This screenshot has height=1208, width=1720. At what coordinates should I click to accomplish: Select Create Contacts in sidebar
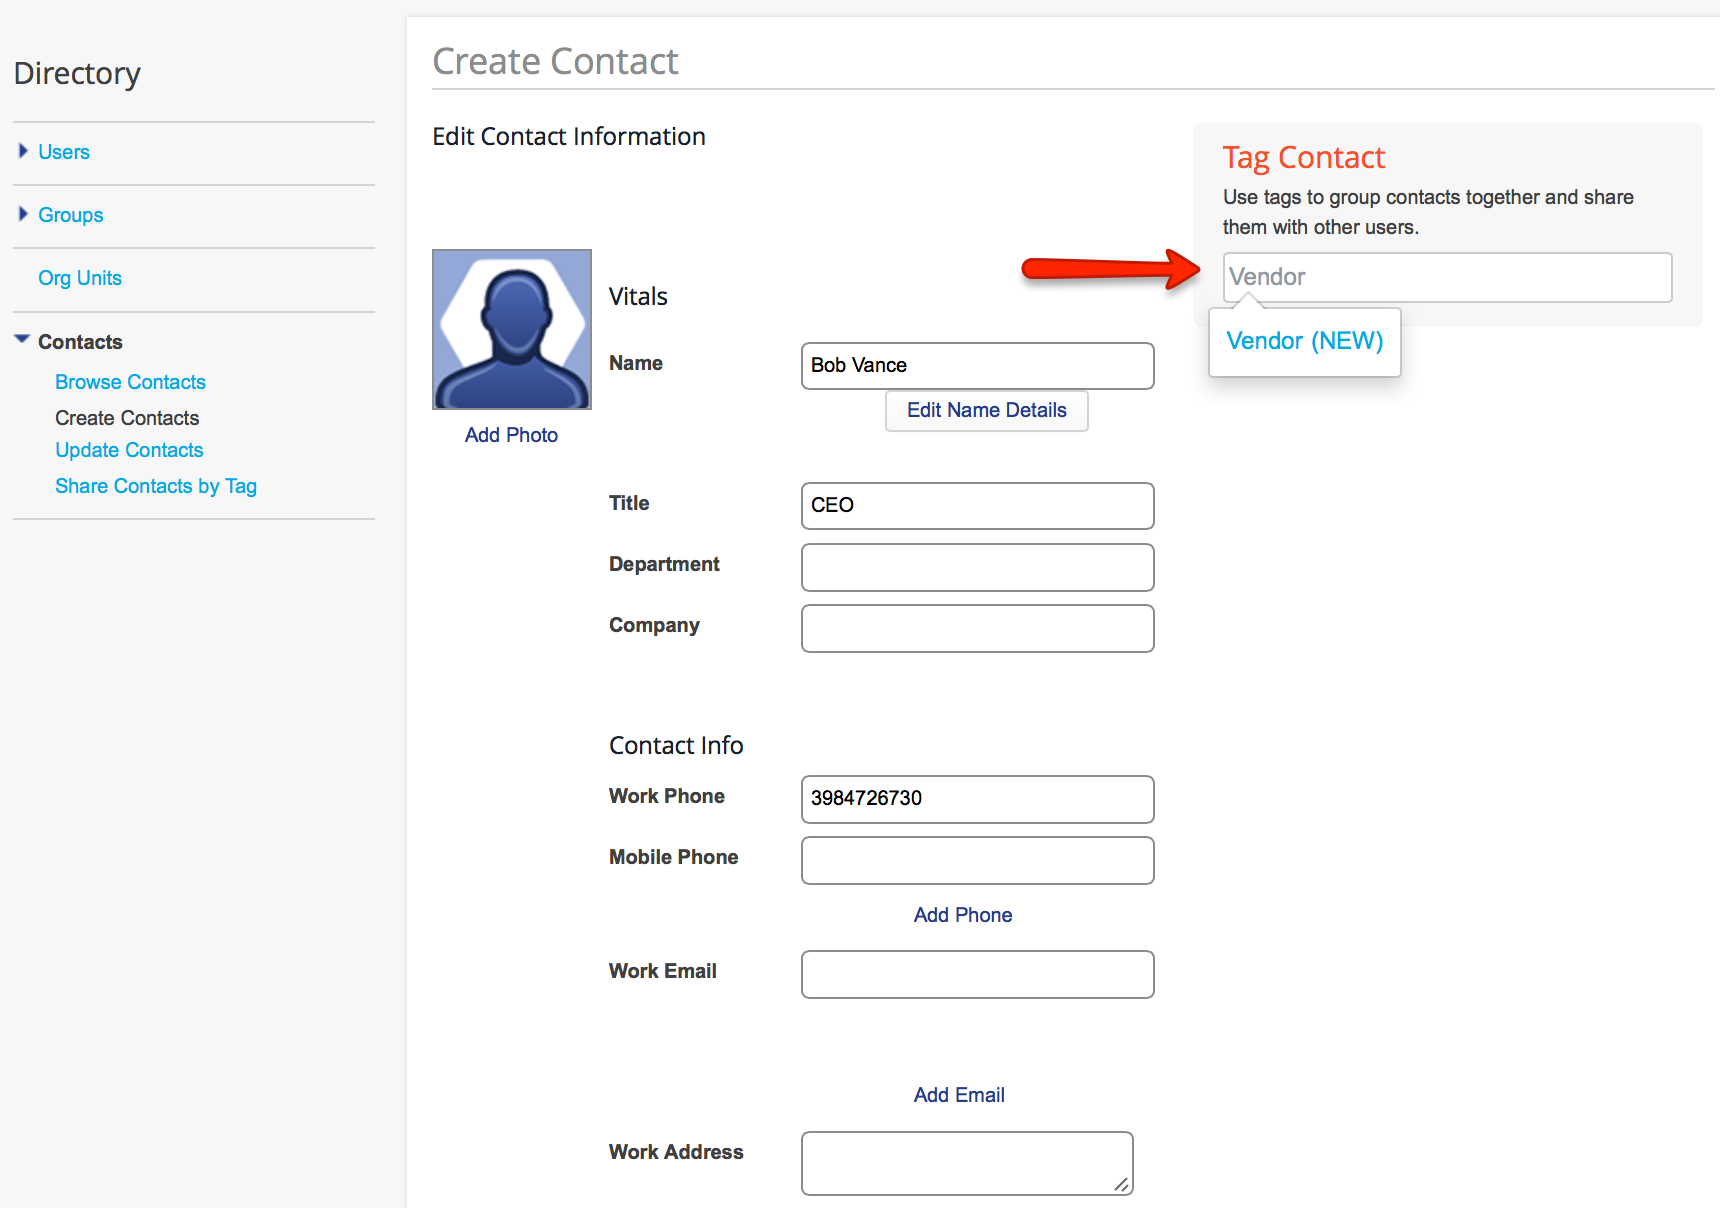click(127, 418)
